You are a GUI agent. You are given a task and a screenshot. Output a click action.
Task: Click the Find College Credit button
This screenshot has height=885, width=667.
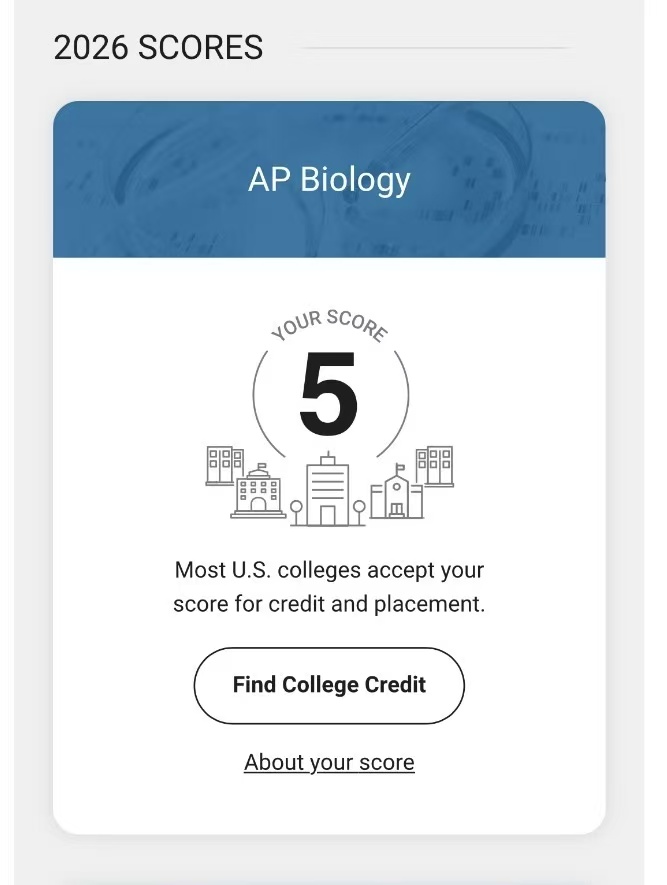tap(329, 685)
